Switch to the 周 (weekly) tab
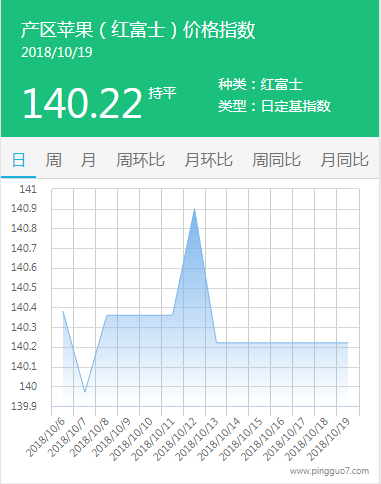The width and height of the screenshot is (381, 484). (x=53, y=160)
